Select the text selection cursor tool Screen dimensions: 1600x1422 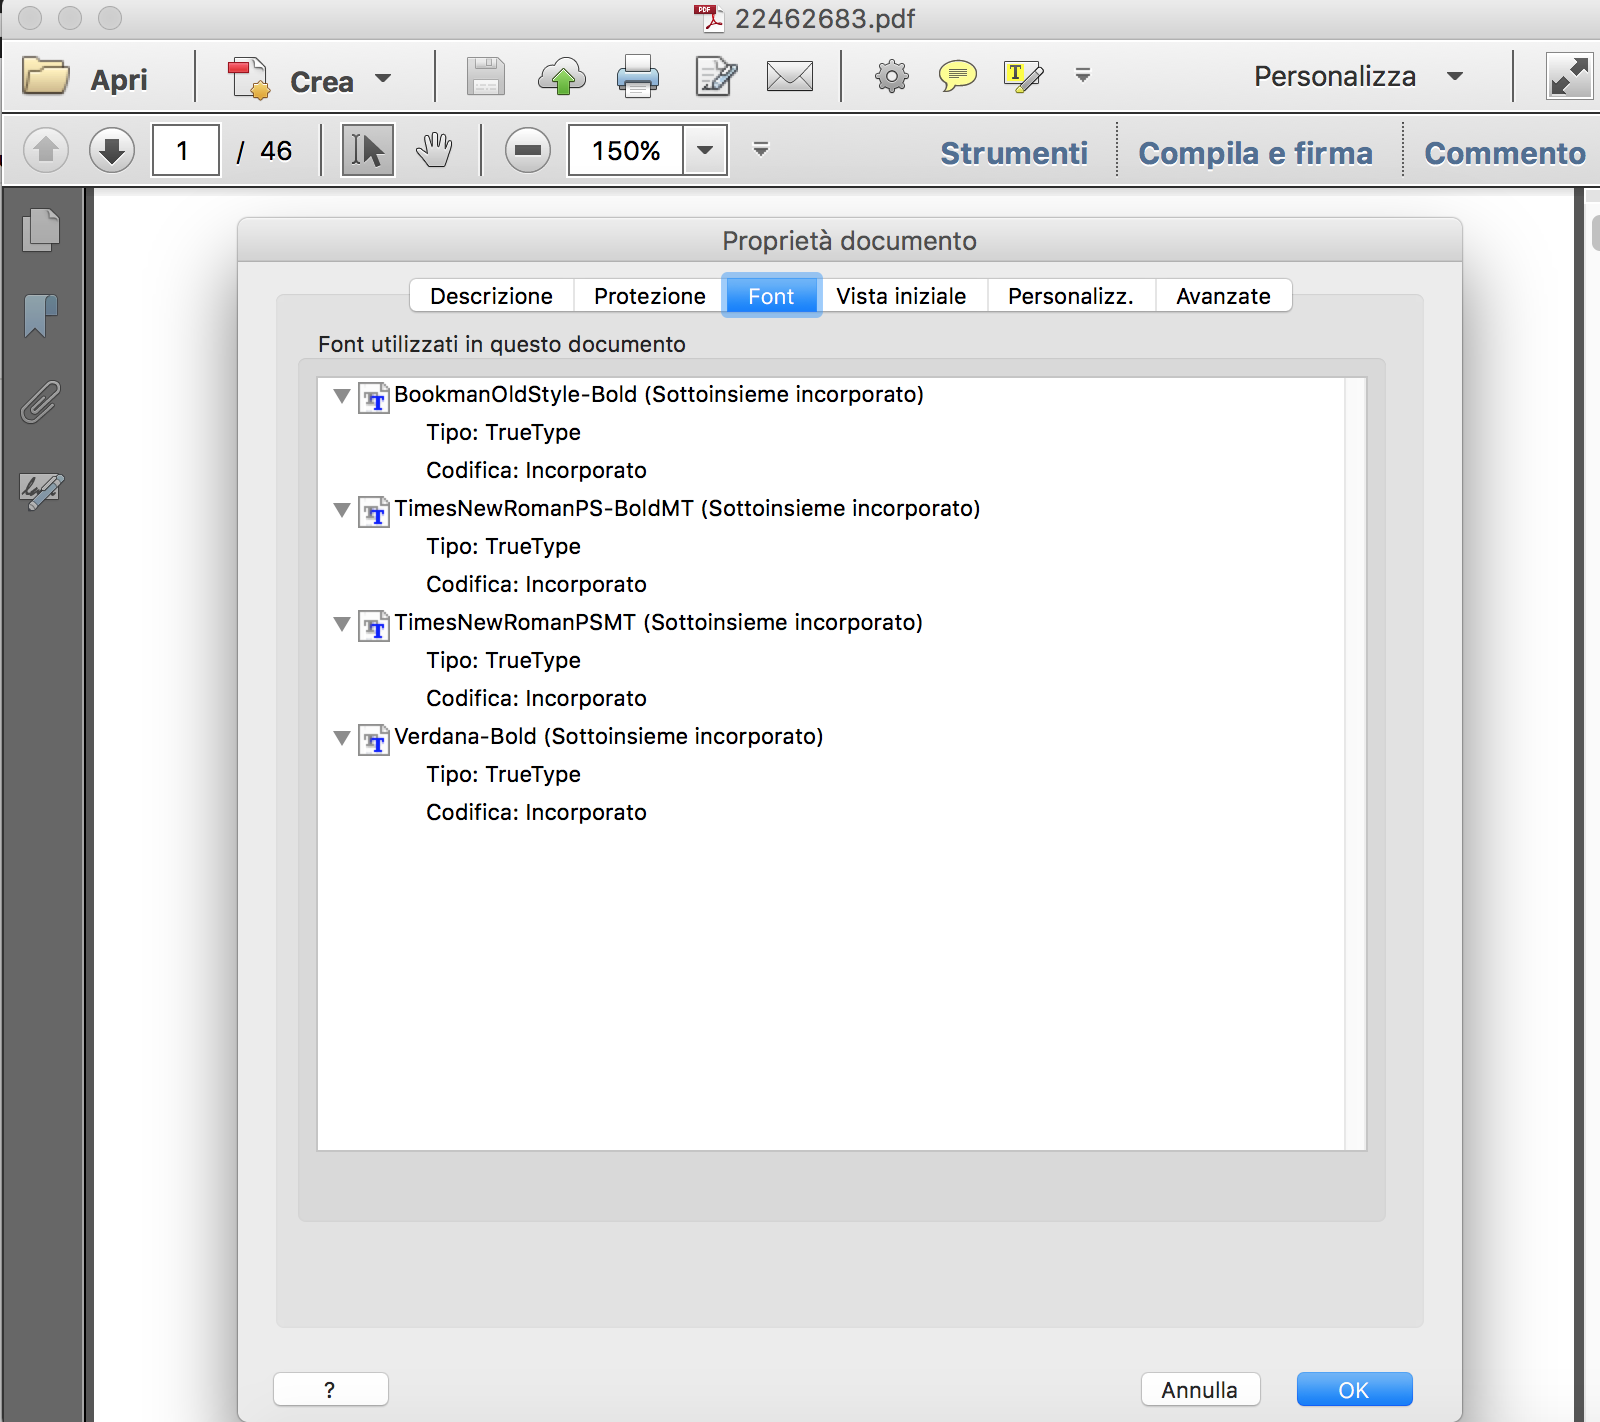[x=368, y=151]
